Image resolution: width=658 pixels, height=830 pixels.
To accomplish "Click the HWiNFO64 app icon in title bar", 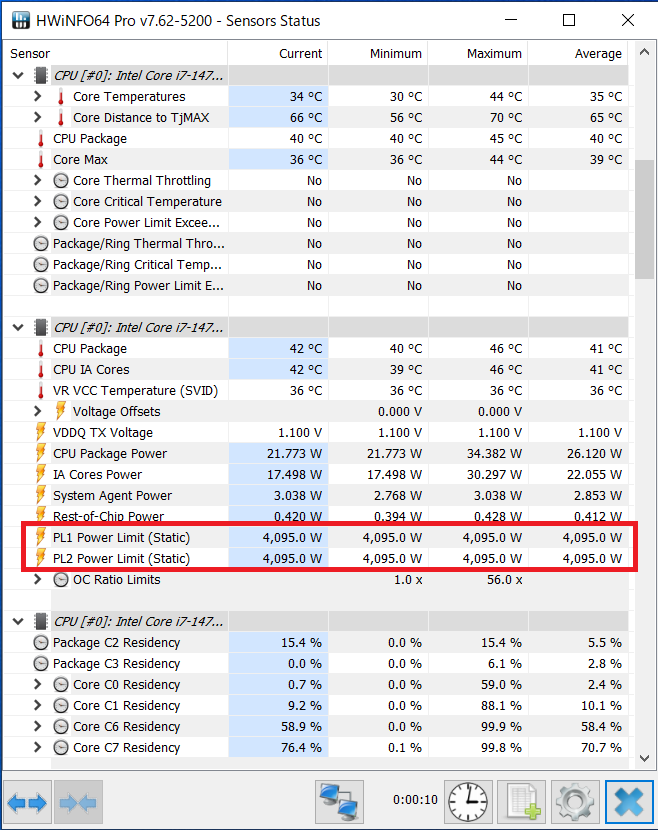I will (21, 21).
